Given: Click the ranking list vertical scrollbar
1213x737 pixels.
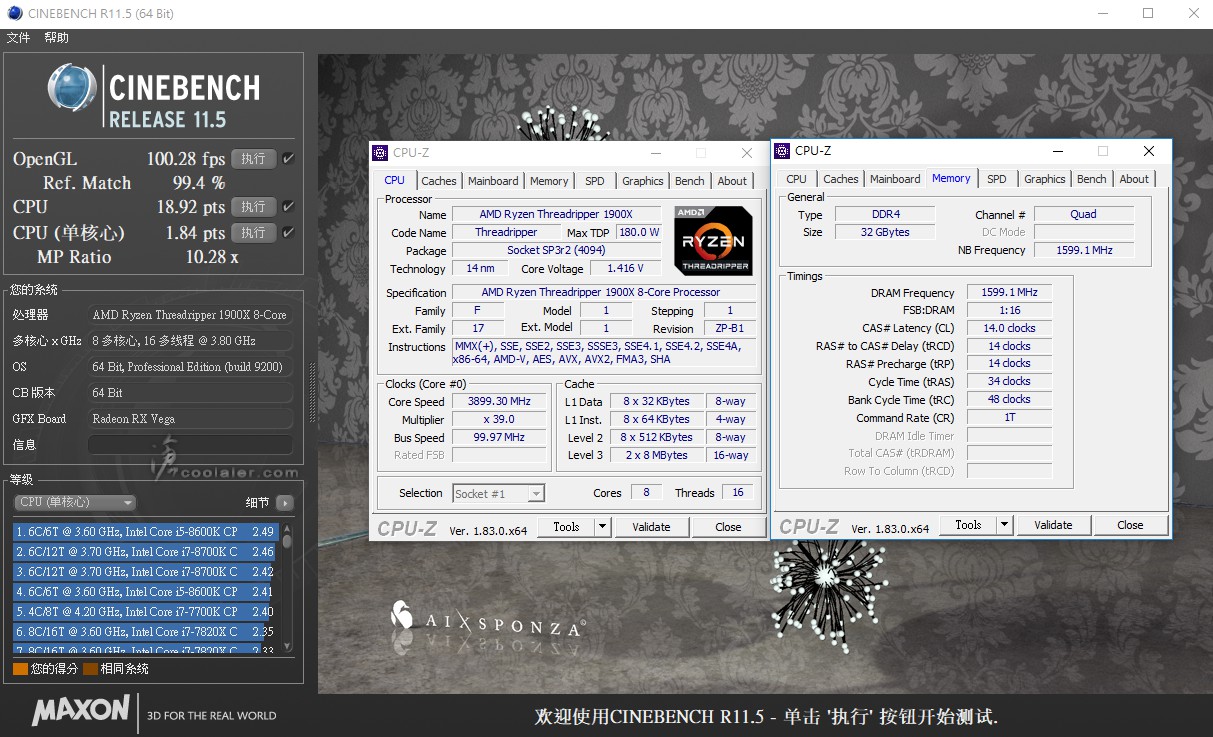Looking at the screenshot, I should 287,586.
